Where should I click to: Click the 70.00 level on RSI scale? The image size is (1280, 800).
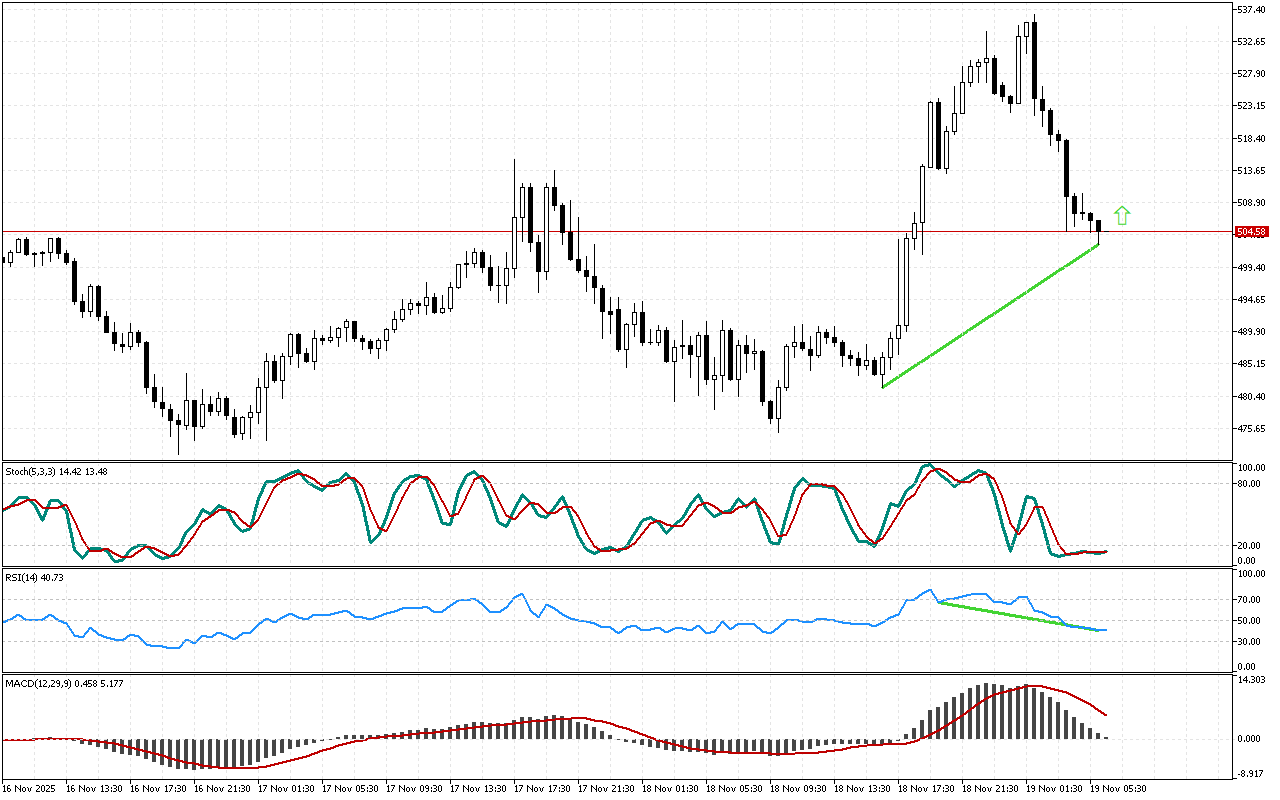(x=1249, y=600)
